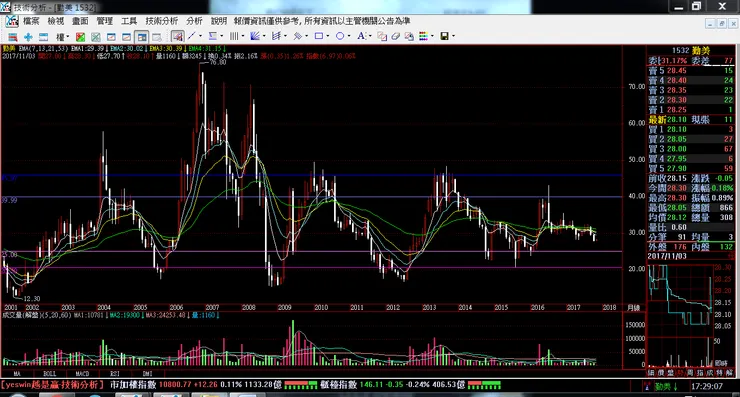Viewport: 740px width, 397px height.
Task: Select the text annotation A tool
Action: click(361, 36)
